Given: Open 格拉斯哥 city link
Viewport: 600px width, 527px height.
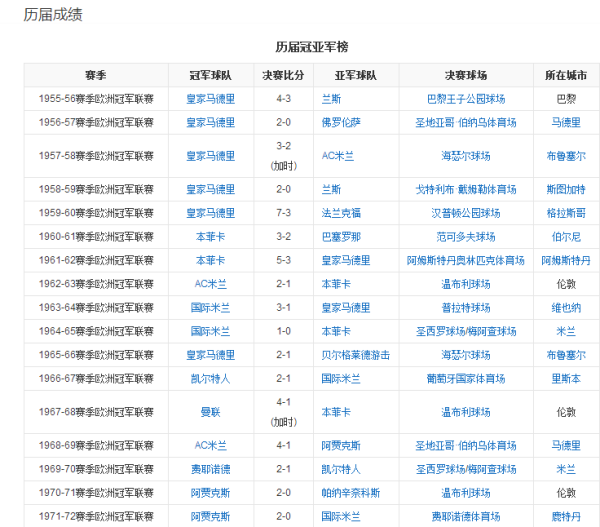Looking at the screenshot, I should click(x=566, y=213).
